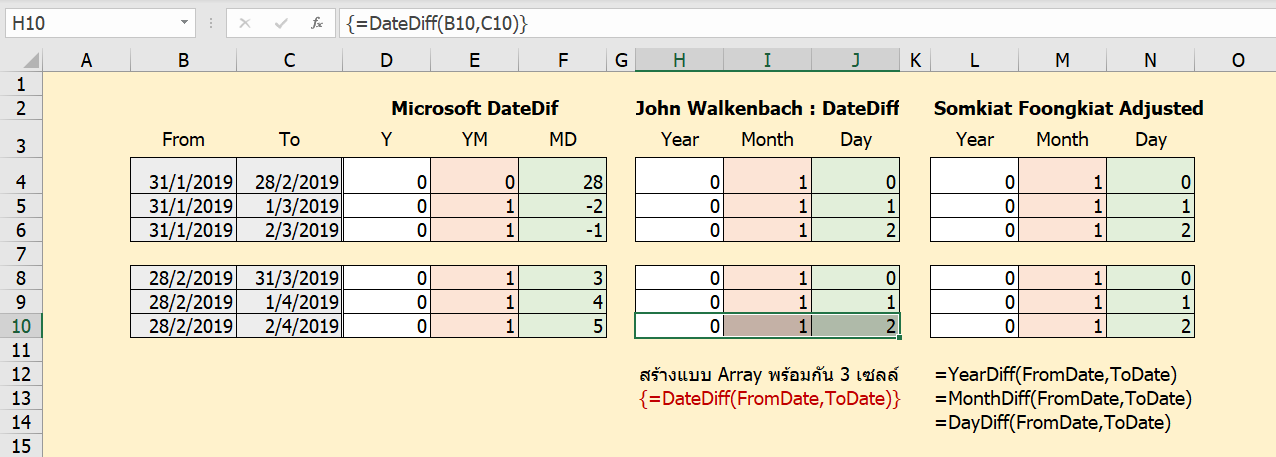Select column O header
This screenshot has height=457, width=1276.
coord(1238,61)
